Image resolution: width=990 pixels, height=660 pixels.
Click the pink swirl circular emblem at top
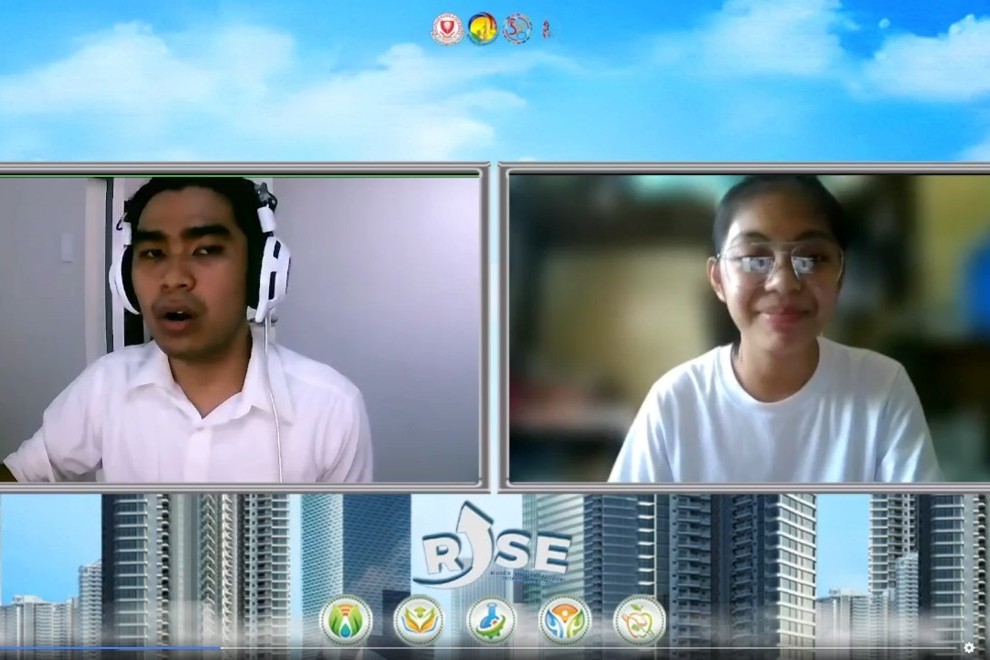tap(517, 28)
